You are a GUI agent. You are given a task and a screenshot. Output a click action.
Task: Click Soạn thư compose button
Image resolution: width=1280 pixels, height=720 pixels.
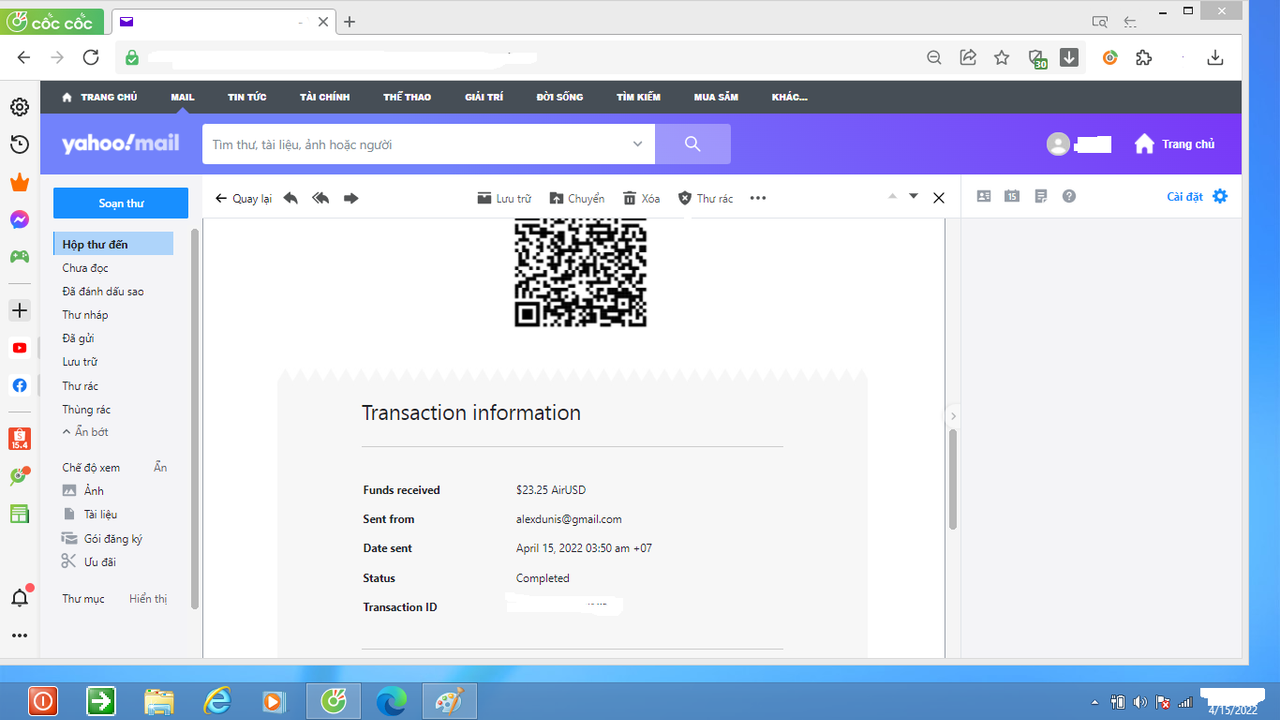point(121,203)
